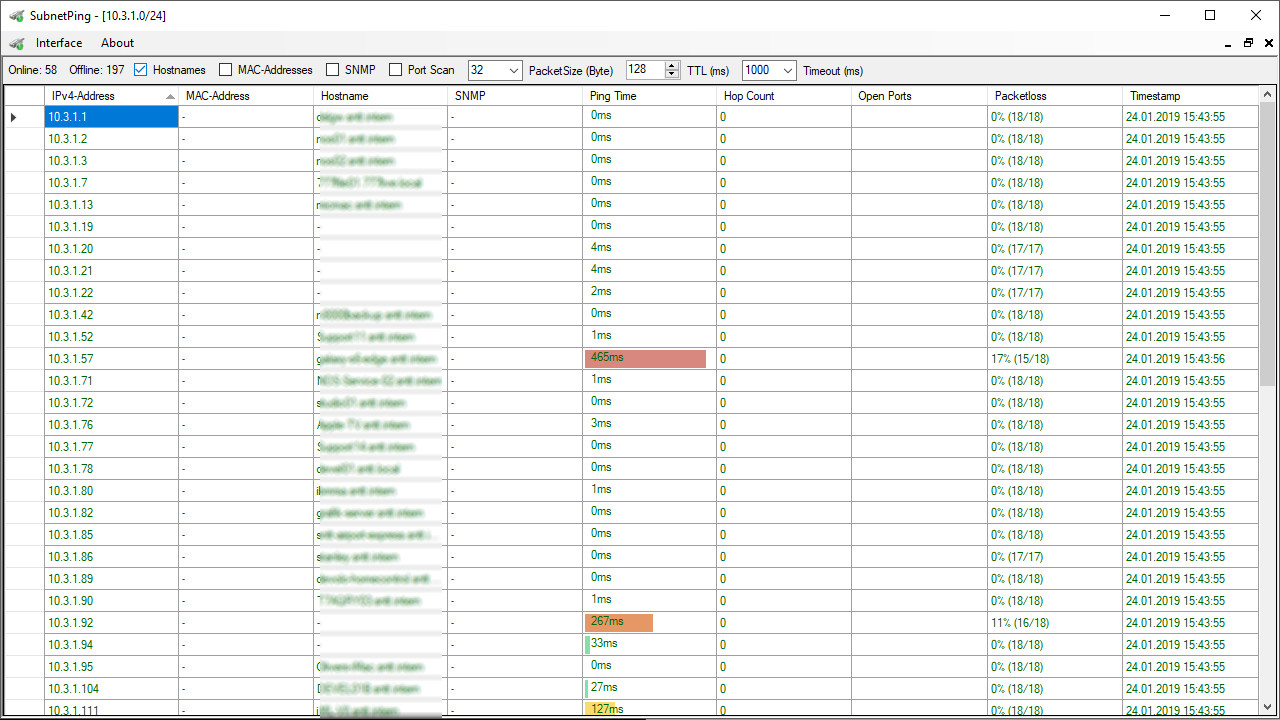Select the 10.3.1.95 address cell

[x=111, y=667]
